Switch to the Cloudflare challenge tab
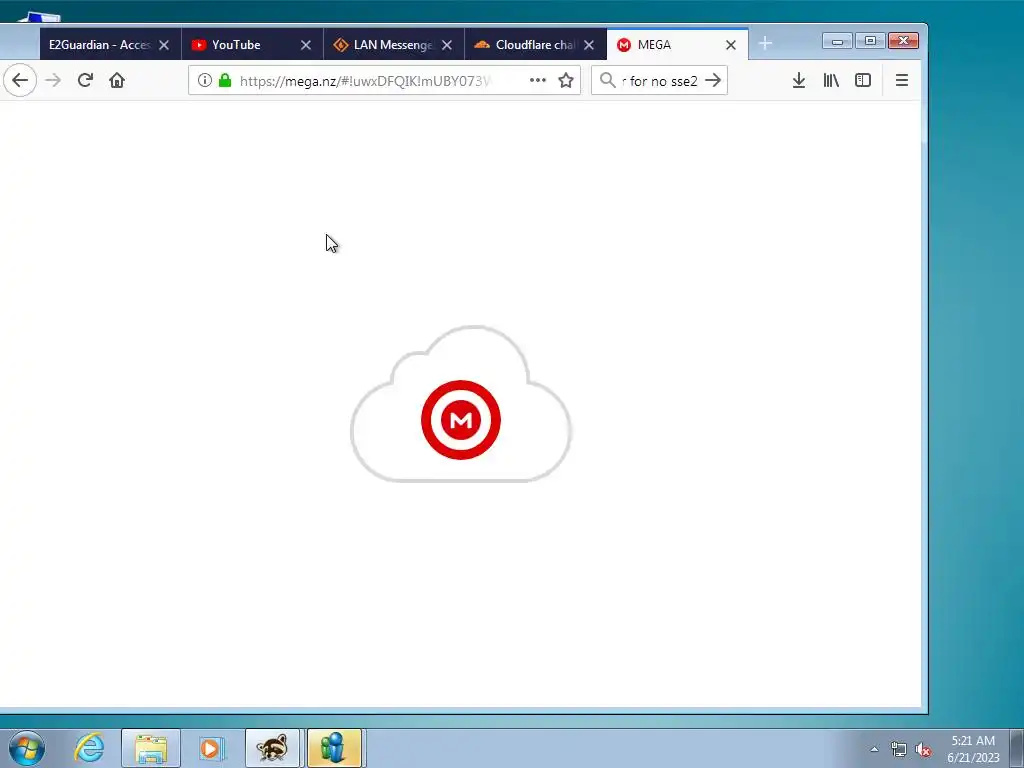Viewport: 1024px width, 768px height. point(535,44)
